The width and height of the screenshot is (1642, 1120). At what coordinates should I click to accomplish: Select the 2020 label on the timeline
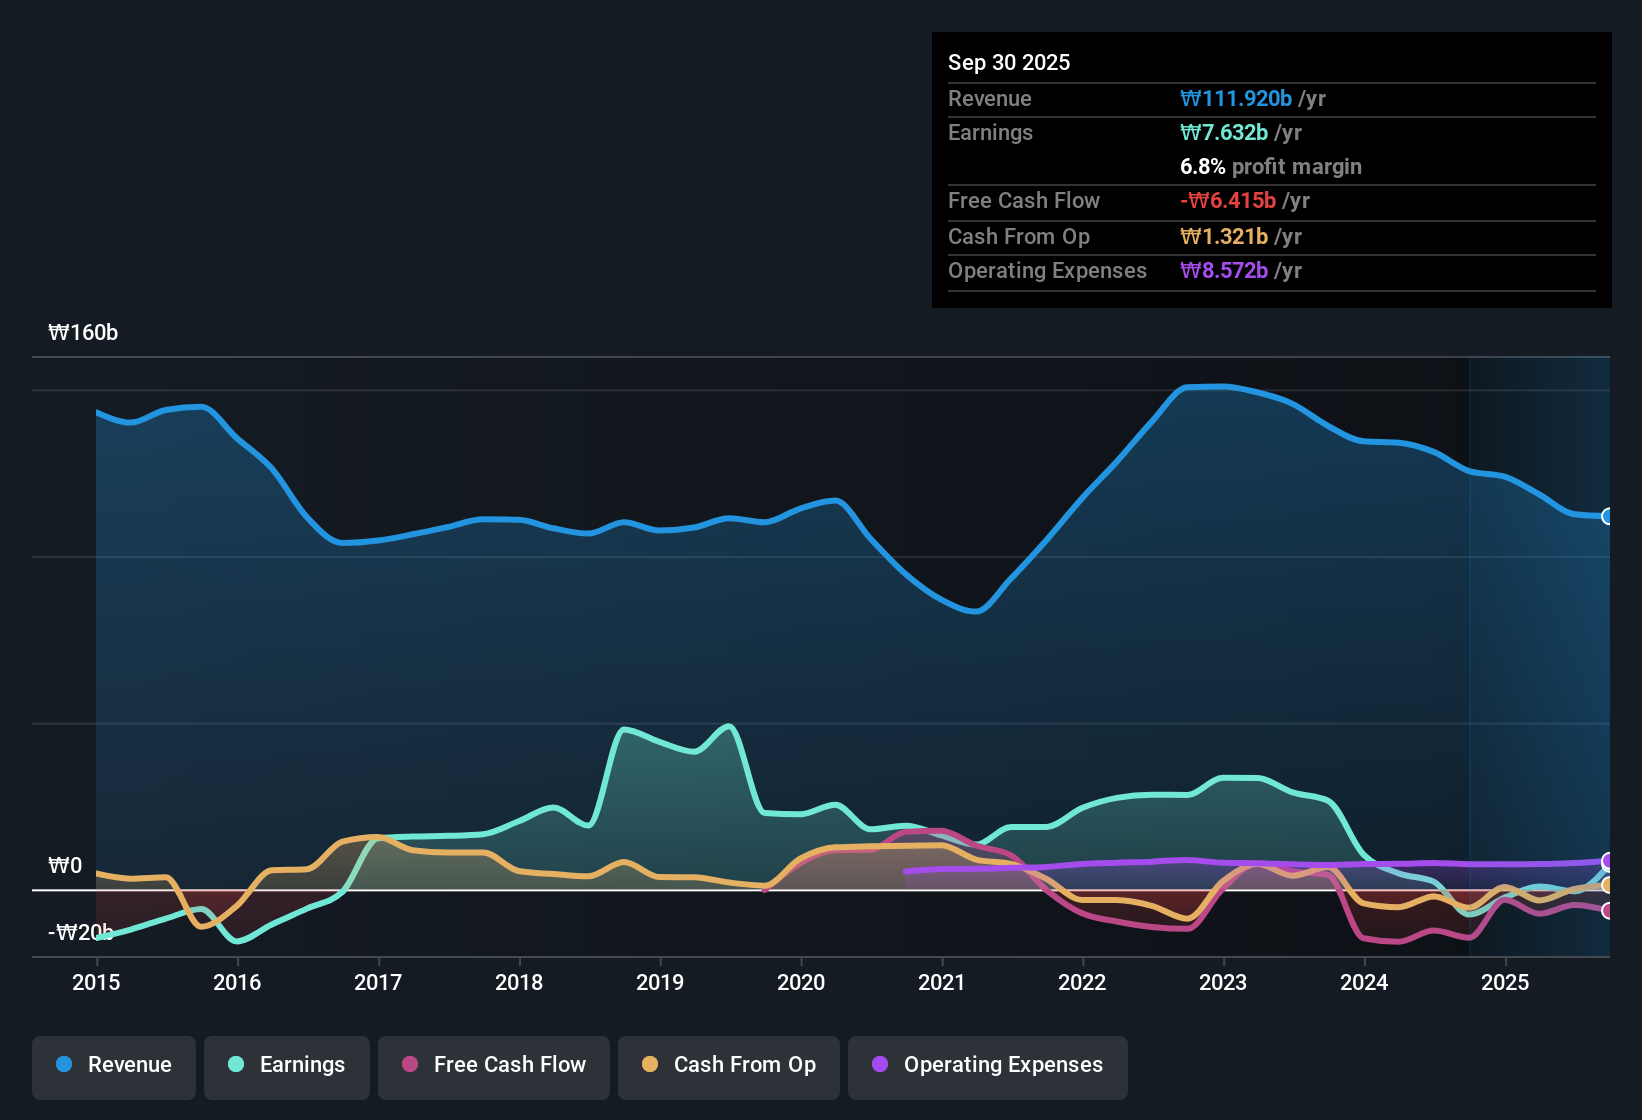tap(801, 983)
